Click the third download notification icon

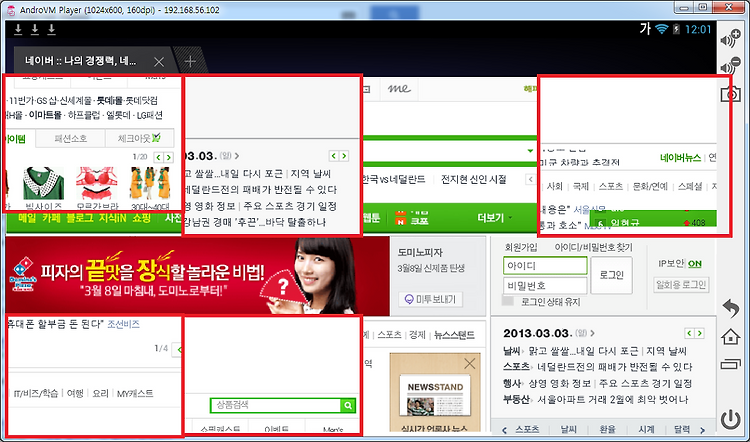(51, 30)
